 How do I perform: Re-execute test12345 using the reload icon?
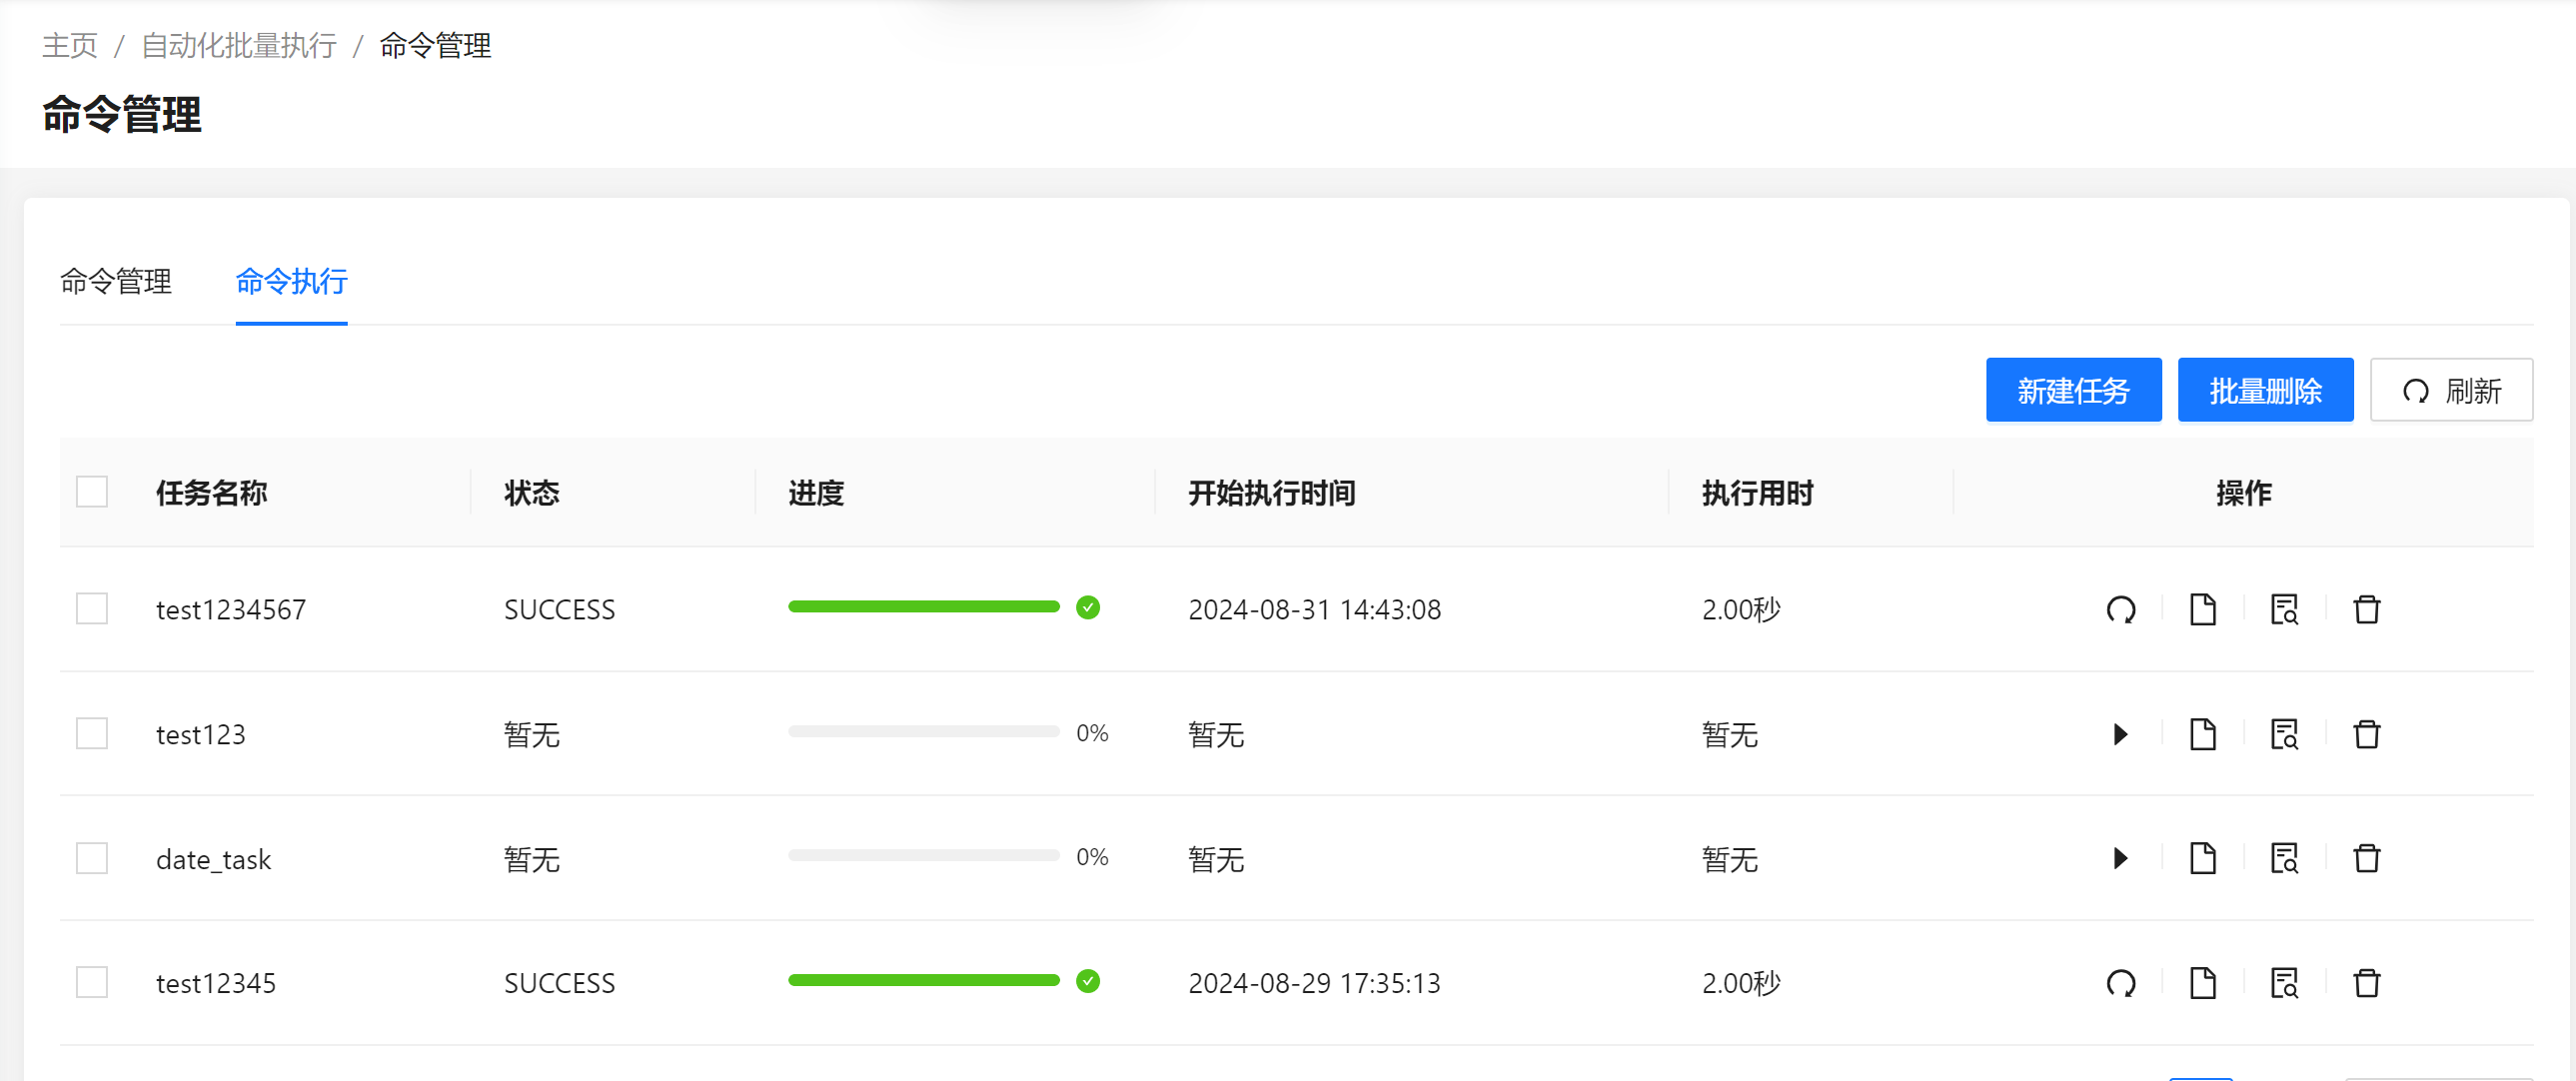[x=2120, y=983]
